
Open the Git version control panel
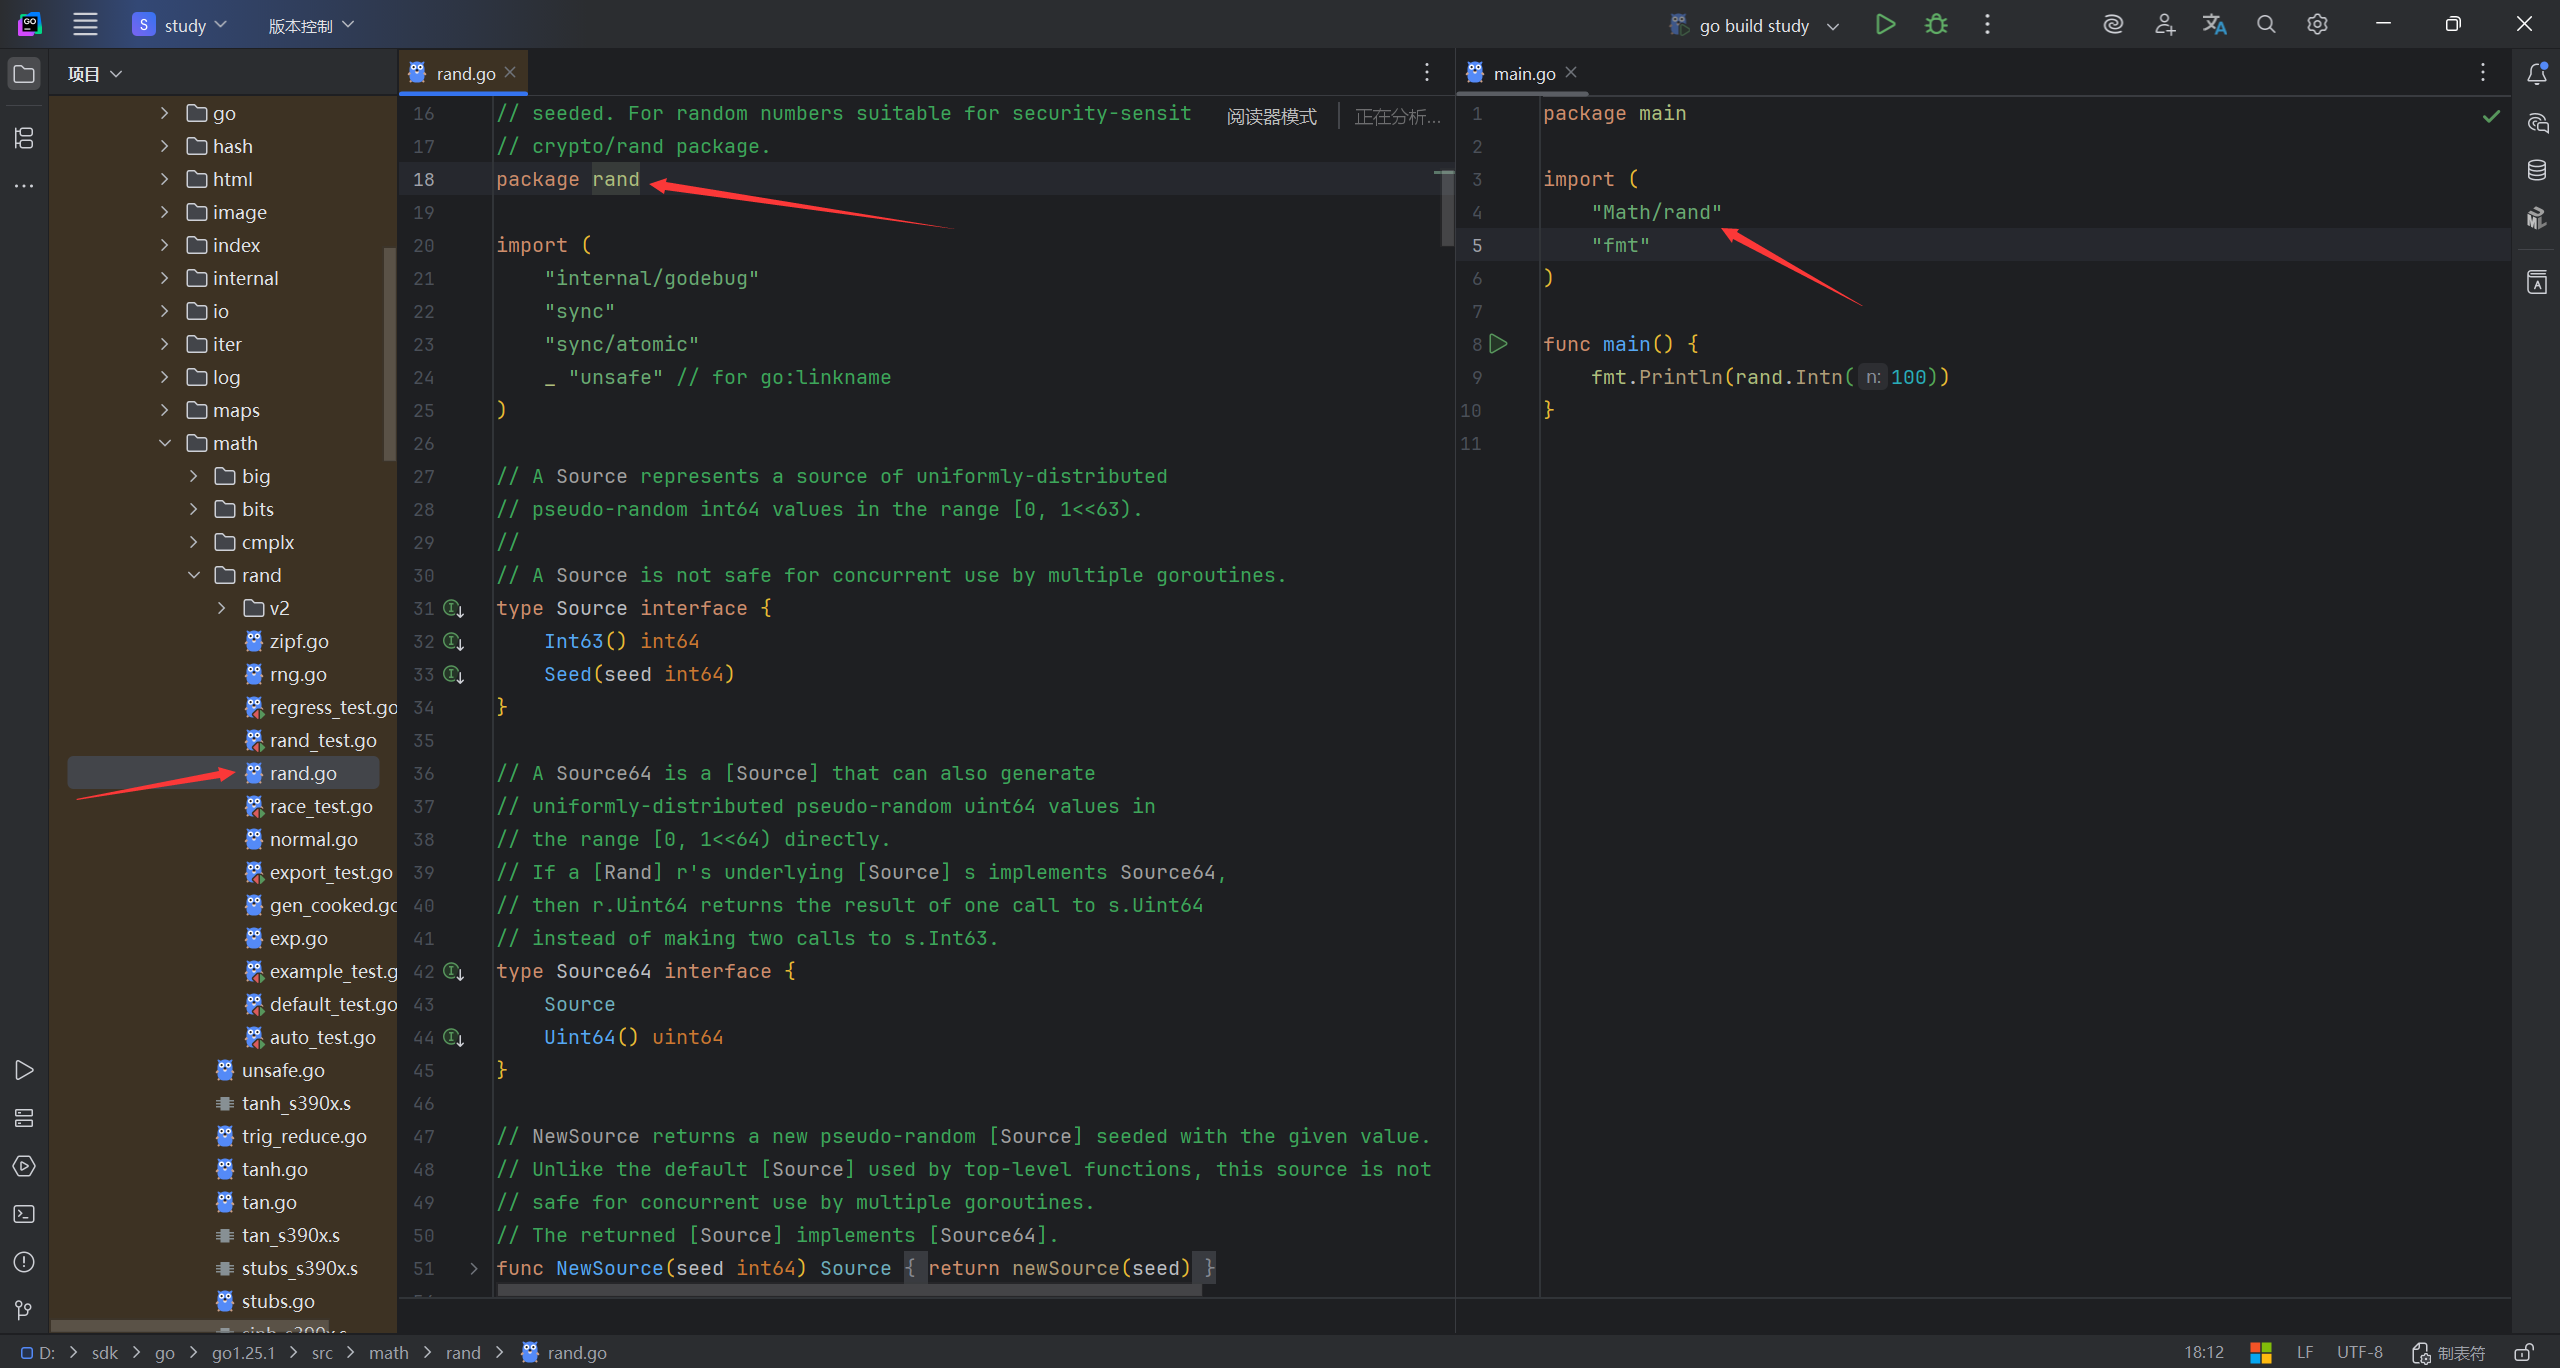pyautogui.click(x=24, y=1310)
